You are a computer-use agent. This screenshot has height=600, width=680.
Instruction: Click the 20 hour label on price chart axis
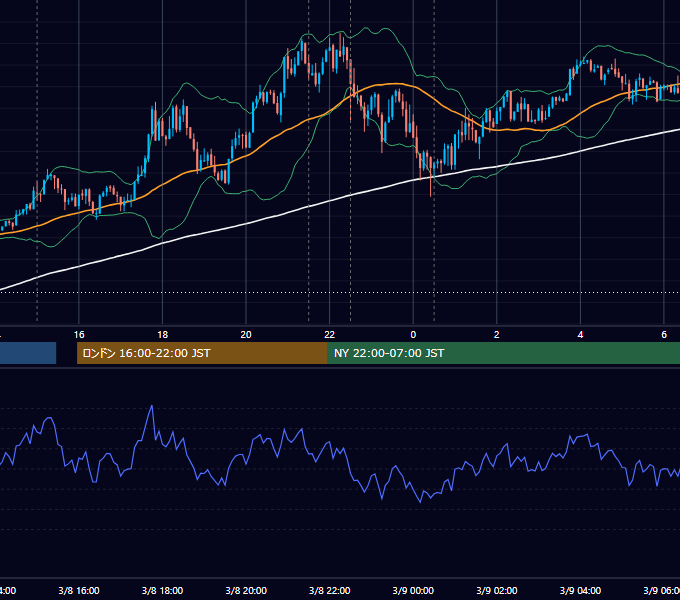tap(246, 335)
